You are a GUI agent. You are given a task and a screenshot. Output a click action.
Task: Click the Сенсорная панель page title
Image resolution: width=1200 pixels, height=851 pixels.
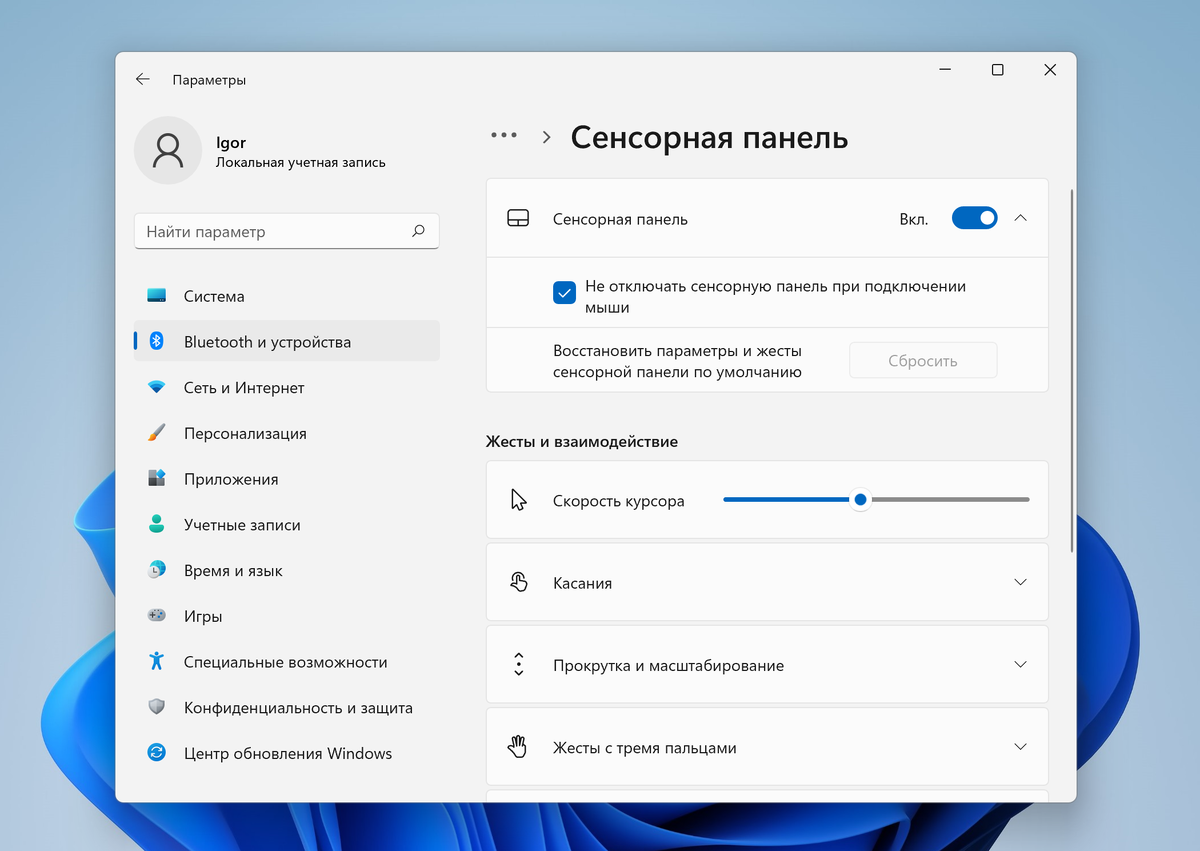709,137
